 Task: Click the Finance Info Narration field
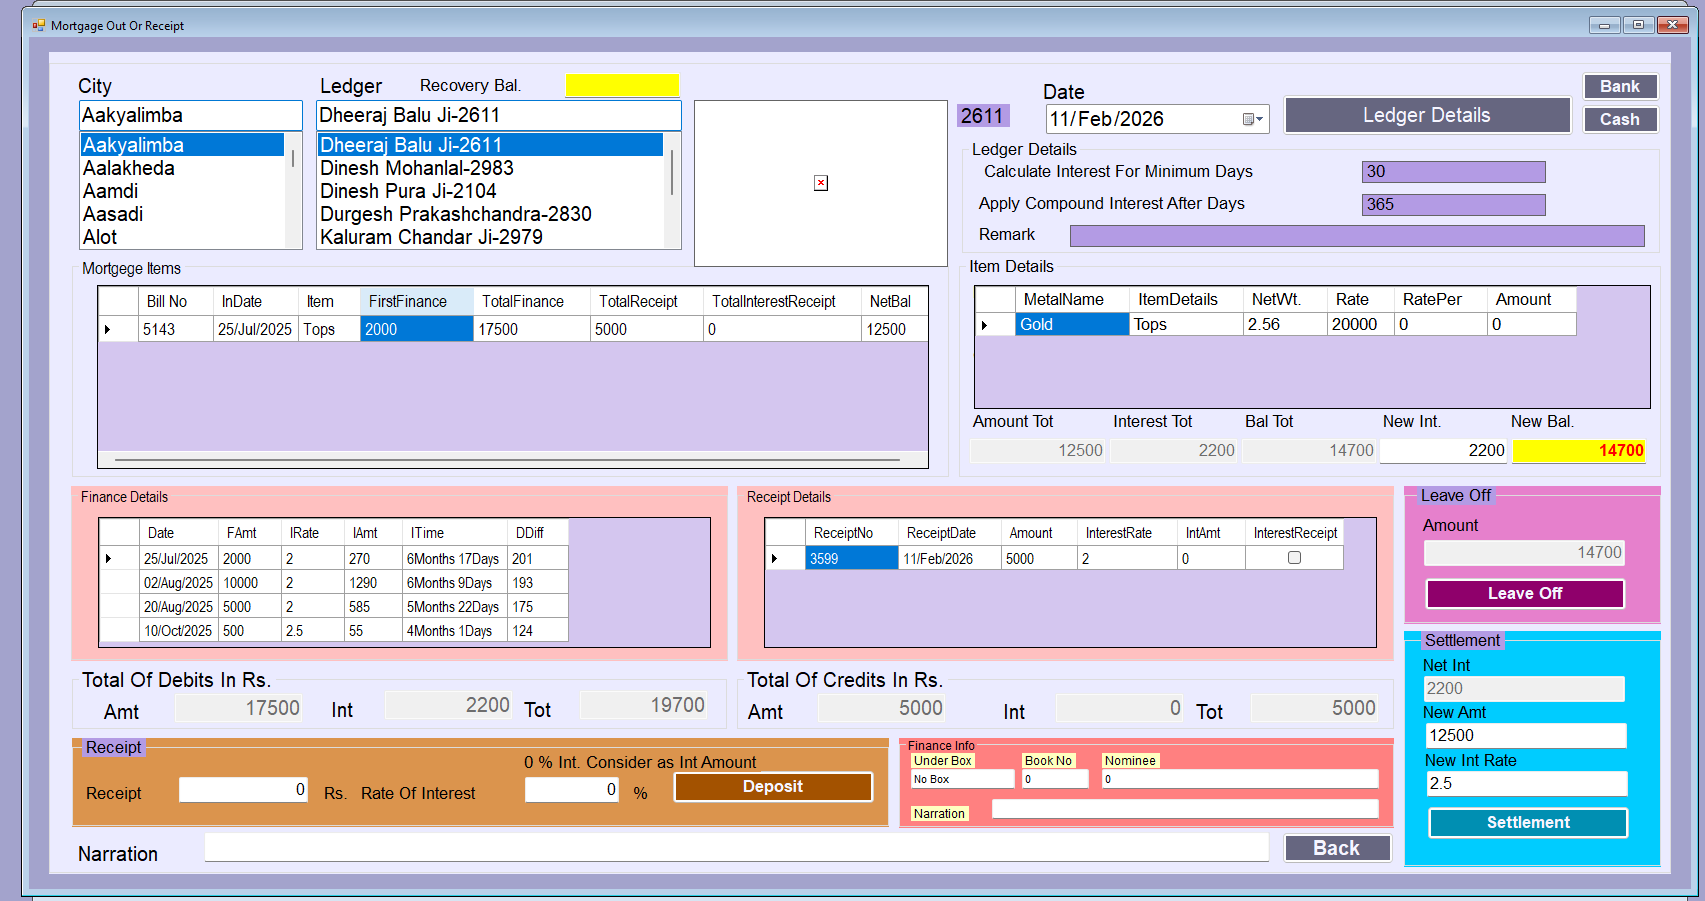pos(1185,809)
